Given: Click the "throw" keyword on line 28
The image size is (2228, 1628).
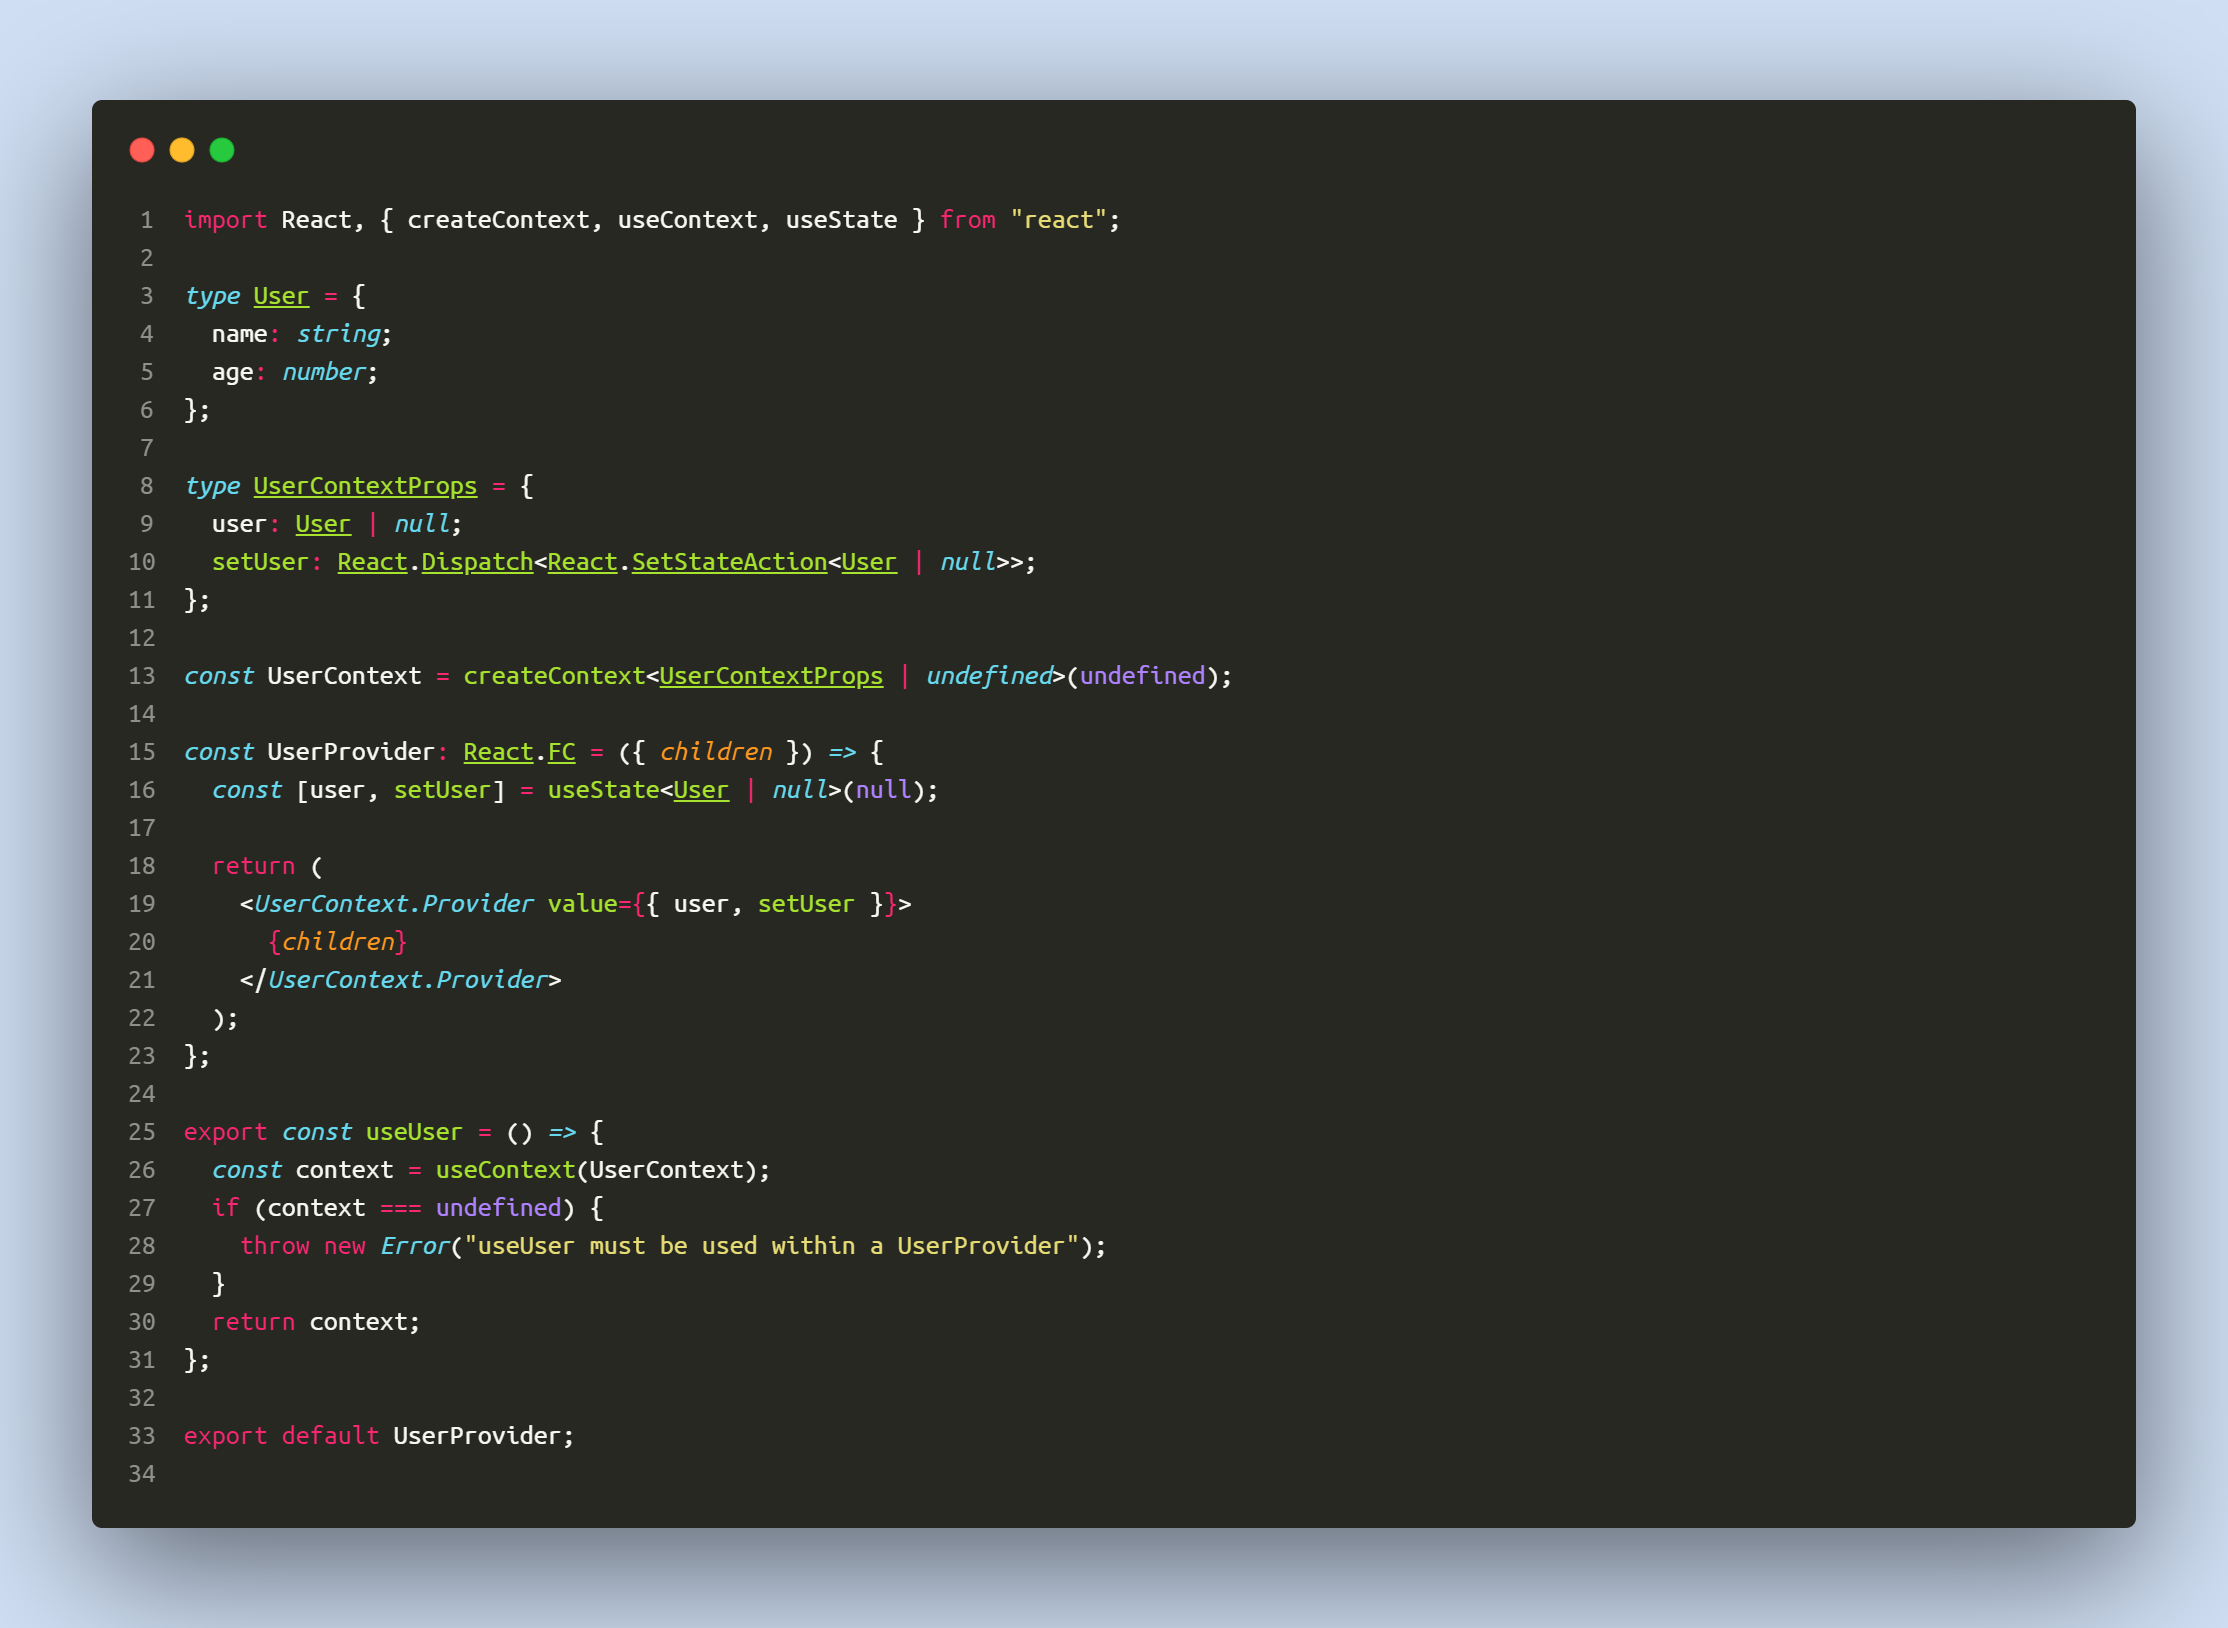Looking at the screenshot, I should click(274, 1246).
